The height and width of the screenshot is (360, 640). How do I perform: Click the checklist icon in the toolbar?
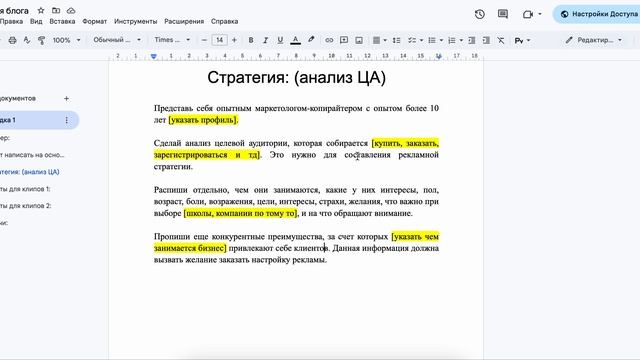click(x=412, y=40)
